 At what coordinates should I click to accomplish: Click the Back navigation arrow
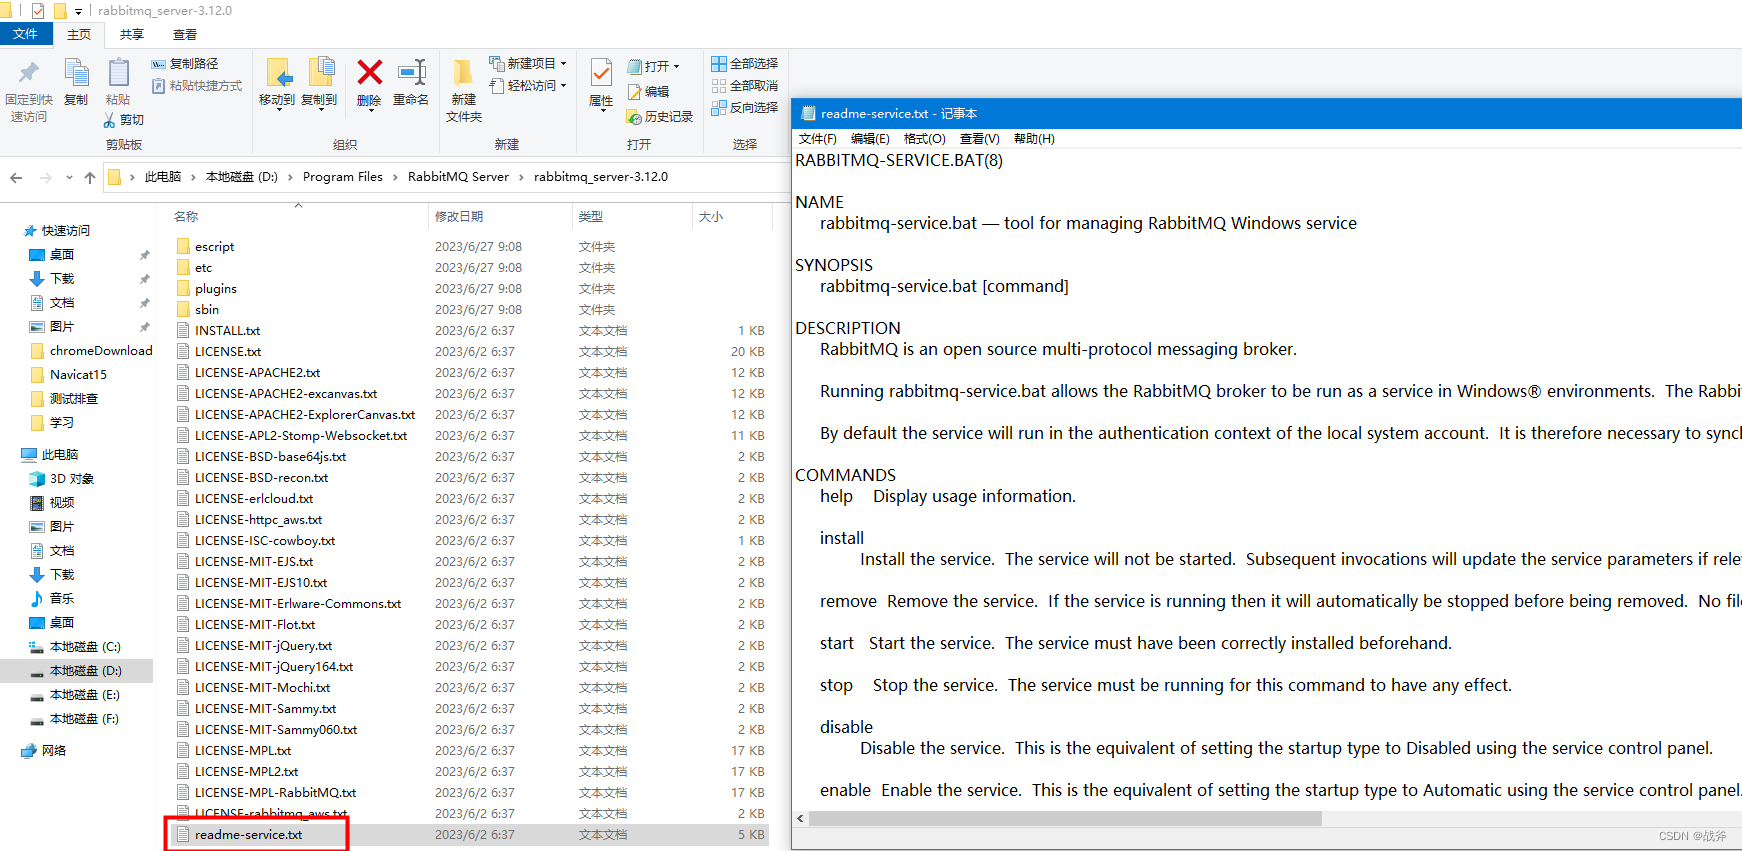click(x=16, y=177)
